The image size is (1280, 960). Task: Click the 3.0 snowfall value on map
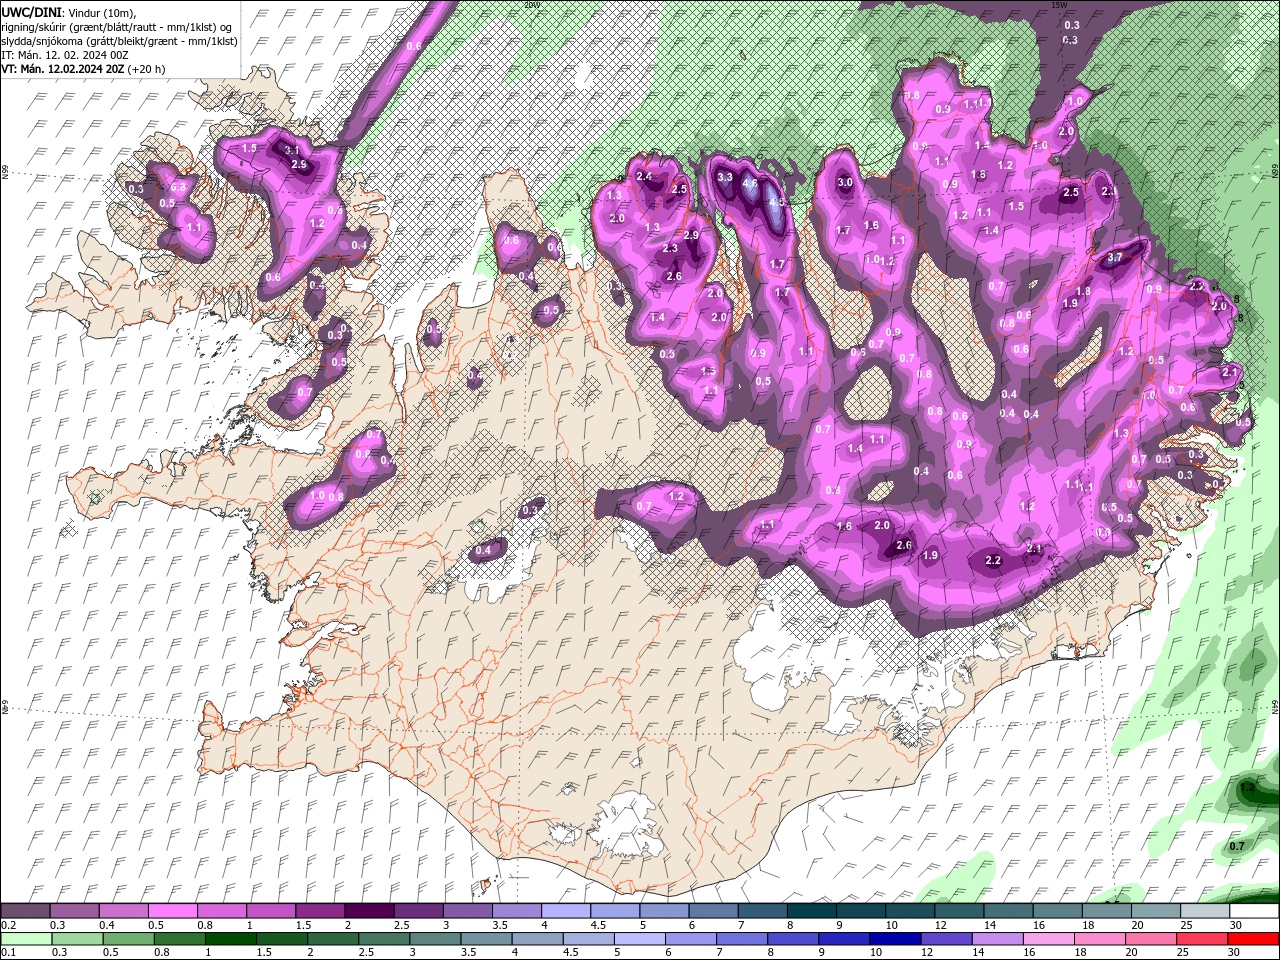[x=845, y=182]
